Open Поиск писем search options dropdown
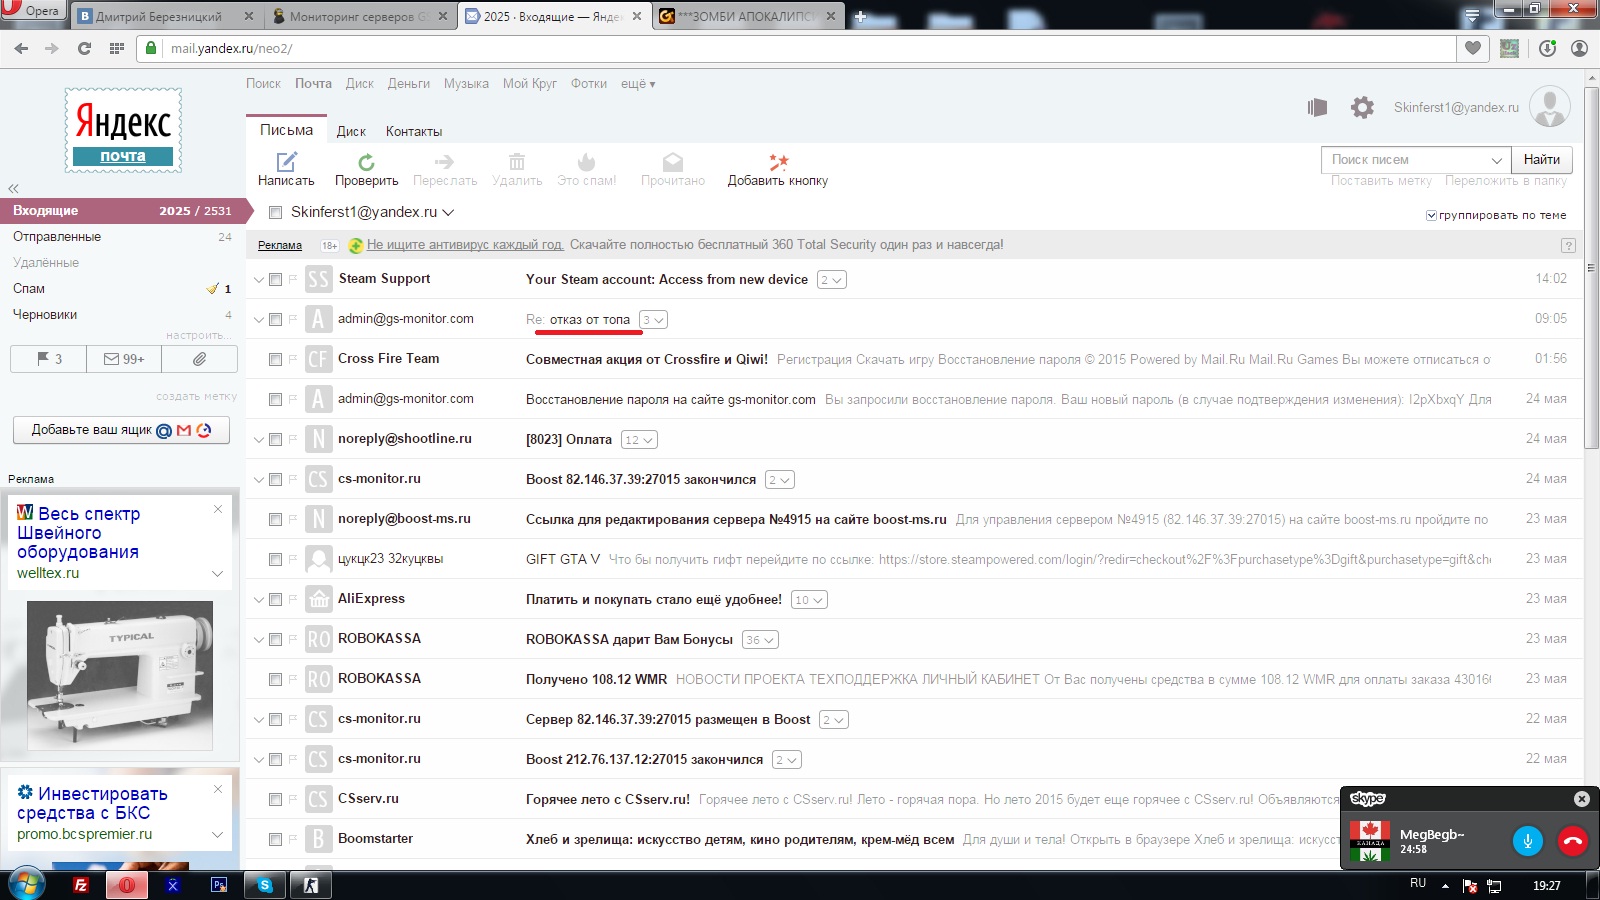This screenshot has width=1600, height=900. 1497,160
